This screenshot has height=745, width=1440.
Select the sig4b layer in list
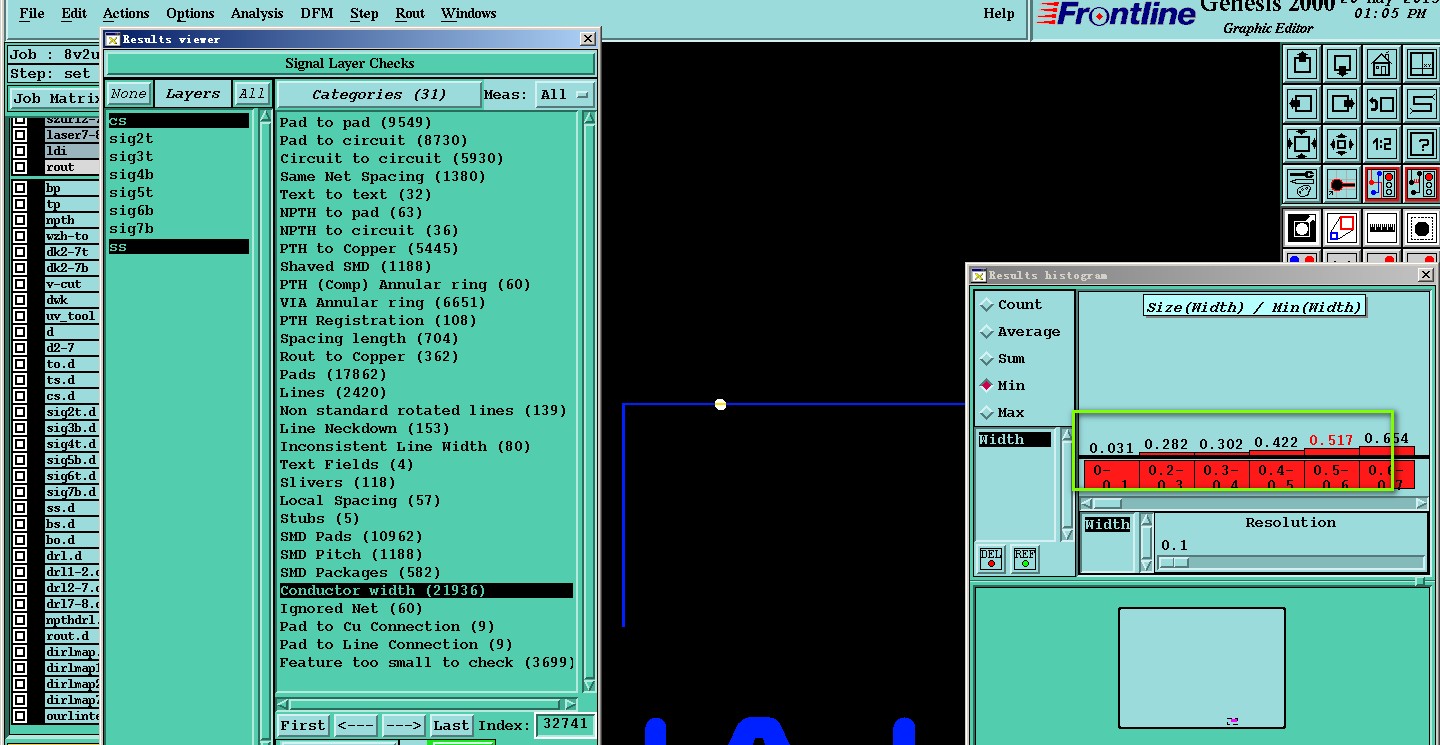click(x=178, y=175)
